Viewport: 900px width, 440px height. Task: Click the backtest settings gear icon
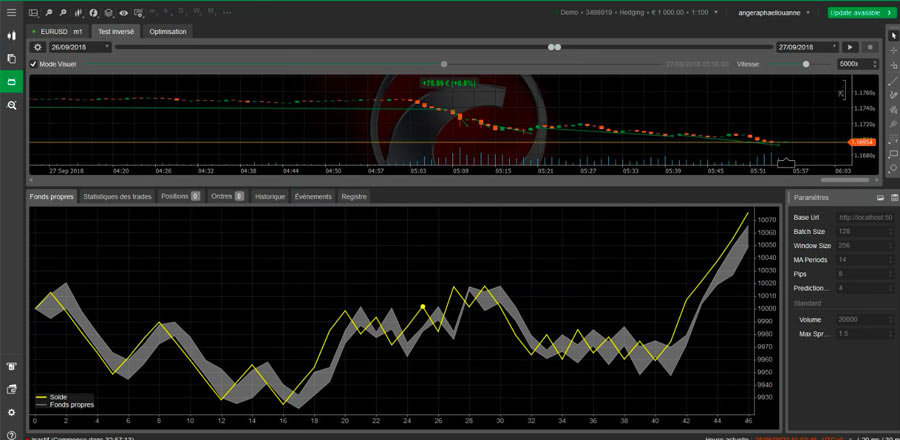38,47
